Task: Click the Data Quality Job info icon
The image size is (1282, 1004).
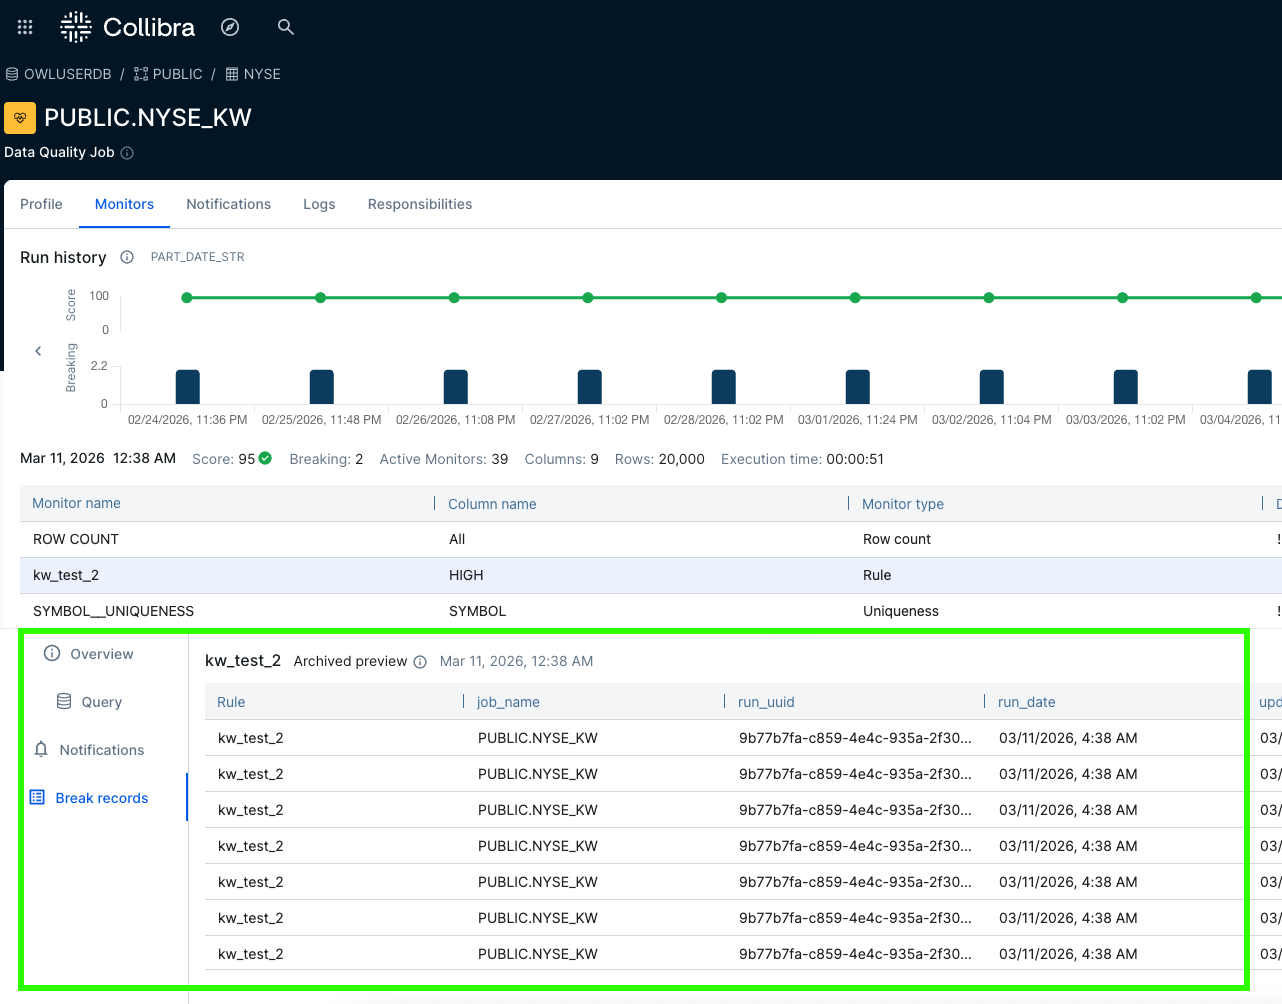Action: point(126,153)
